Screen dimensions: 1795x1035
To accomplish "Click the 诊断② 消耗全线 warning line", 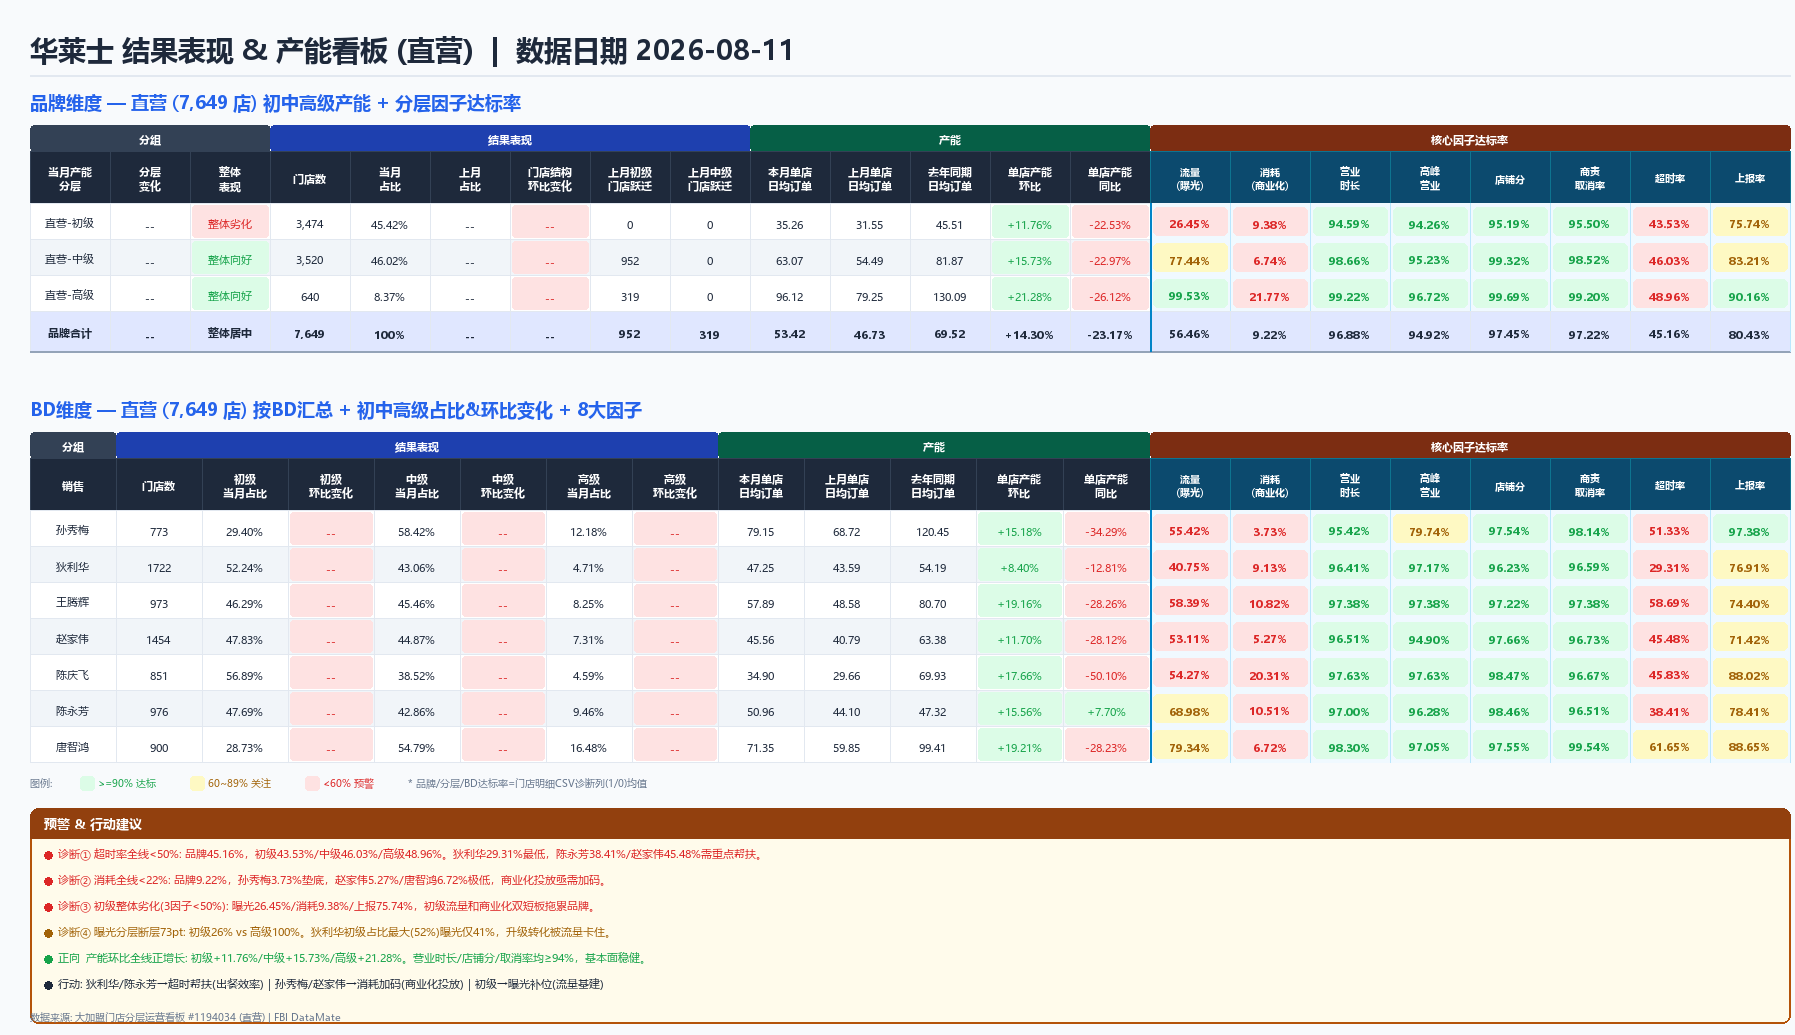I will 325,881.
